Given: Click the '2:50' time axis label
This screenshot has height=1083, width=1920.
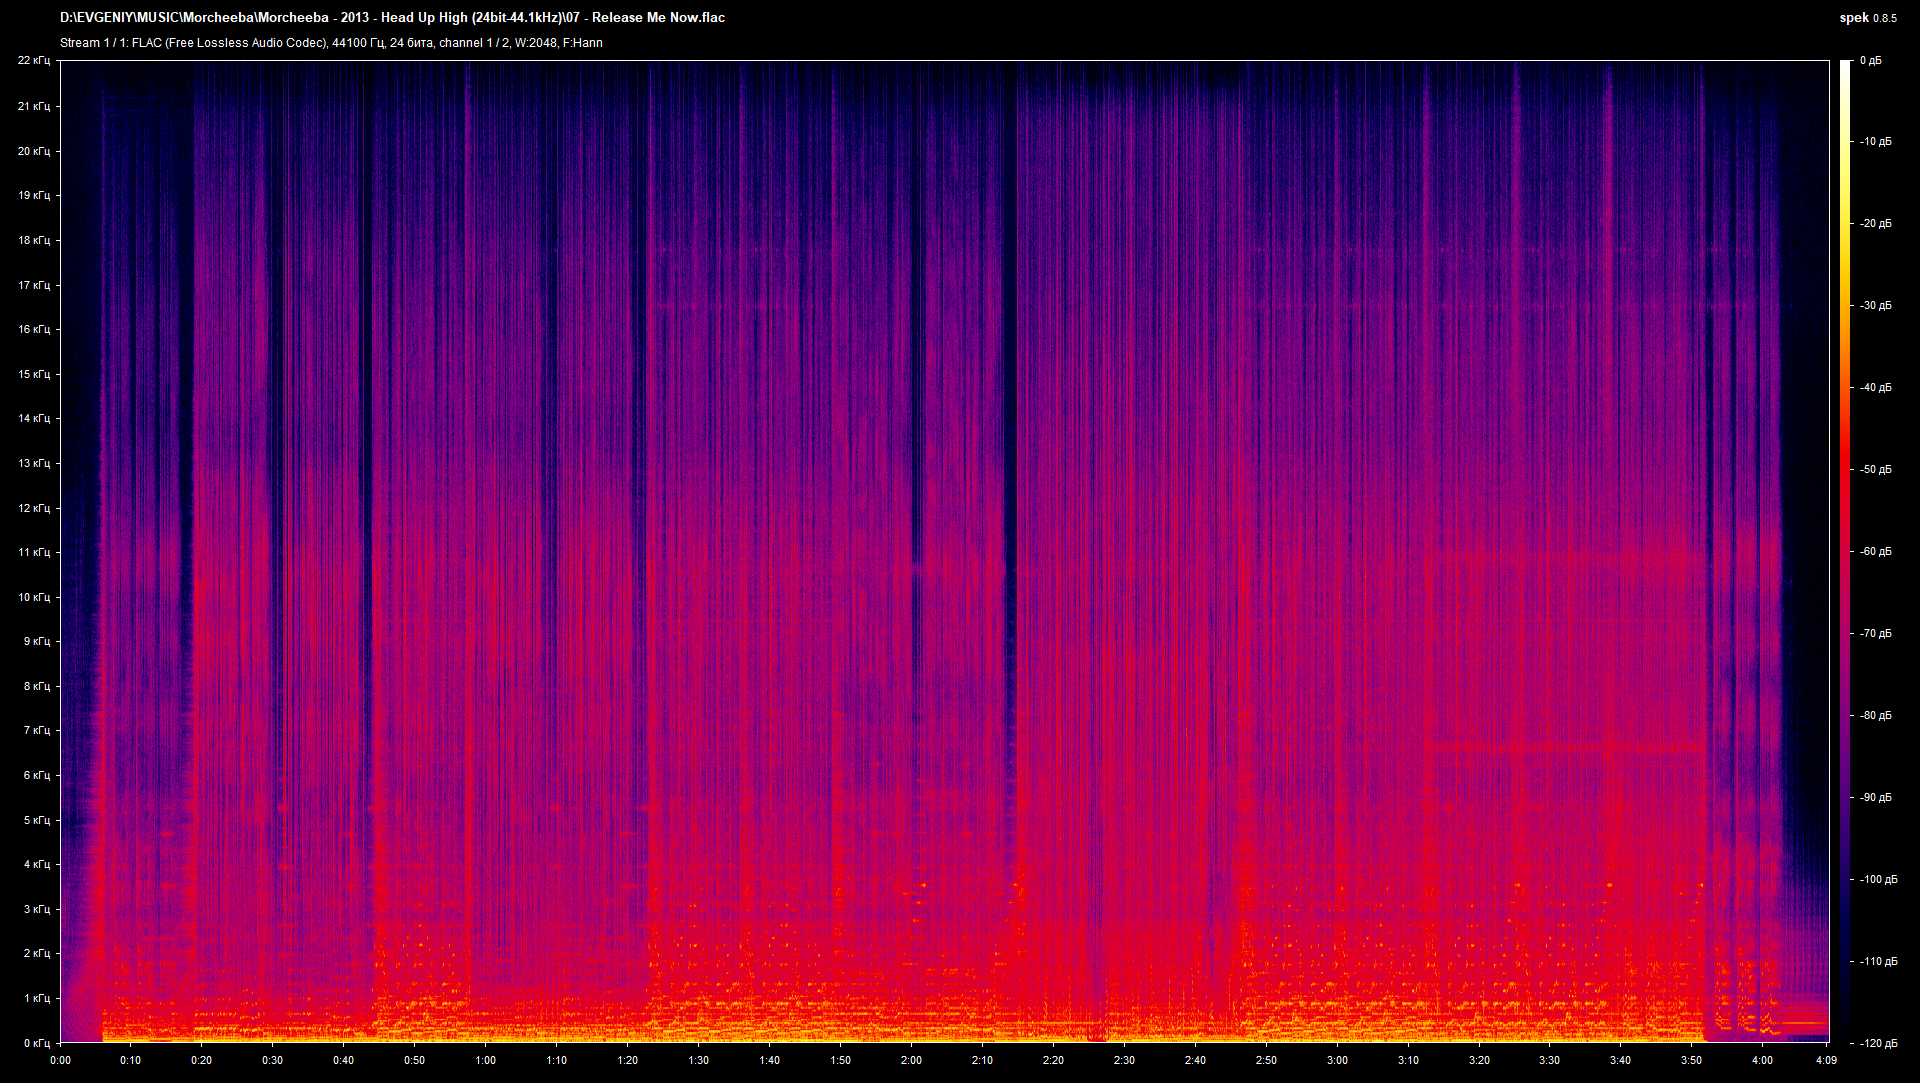Looking at the screenshot, I should pos(1266,1060).
